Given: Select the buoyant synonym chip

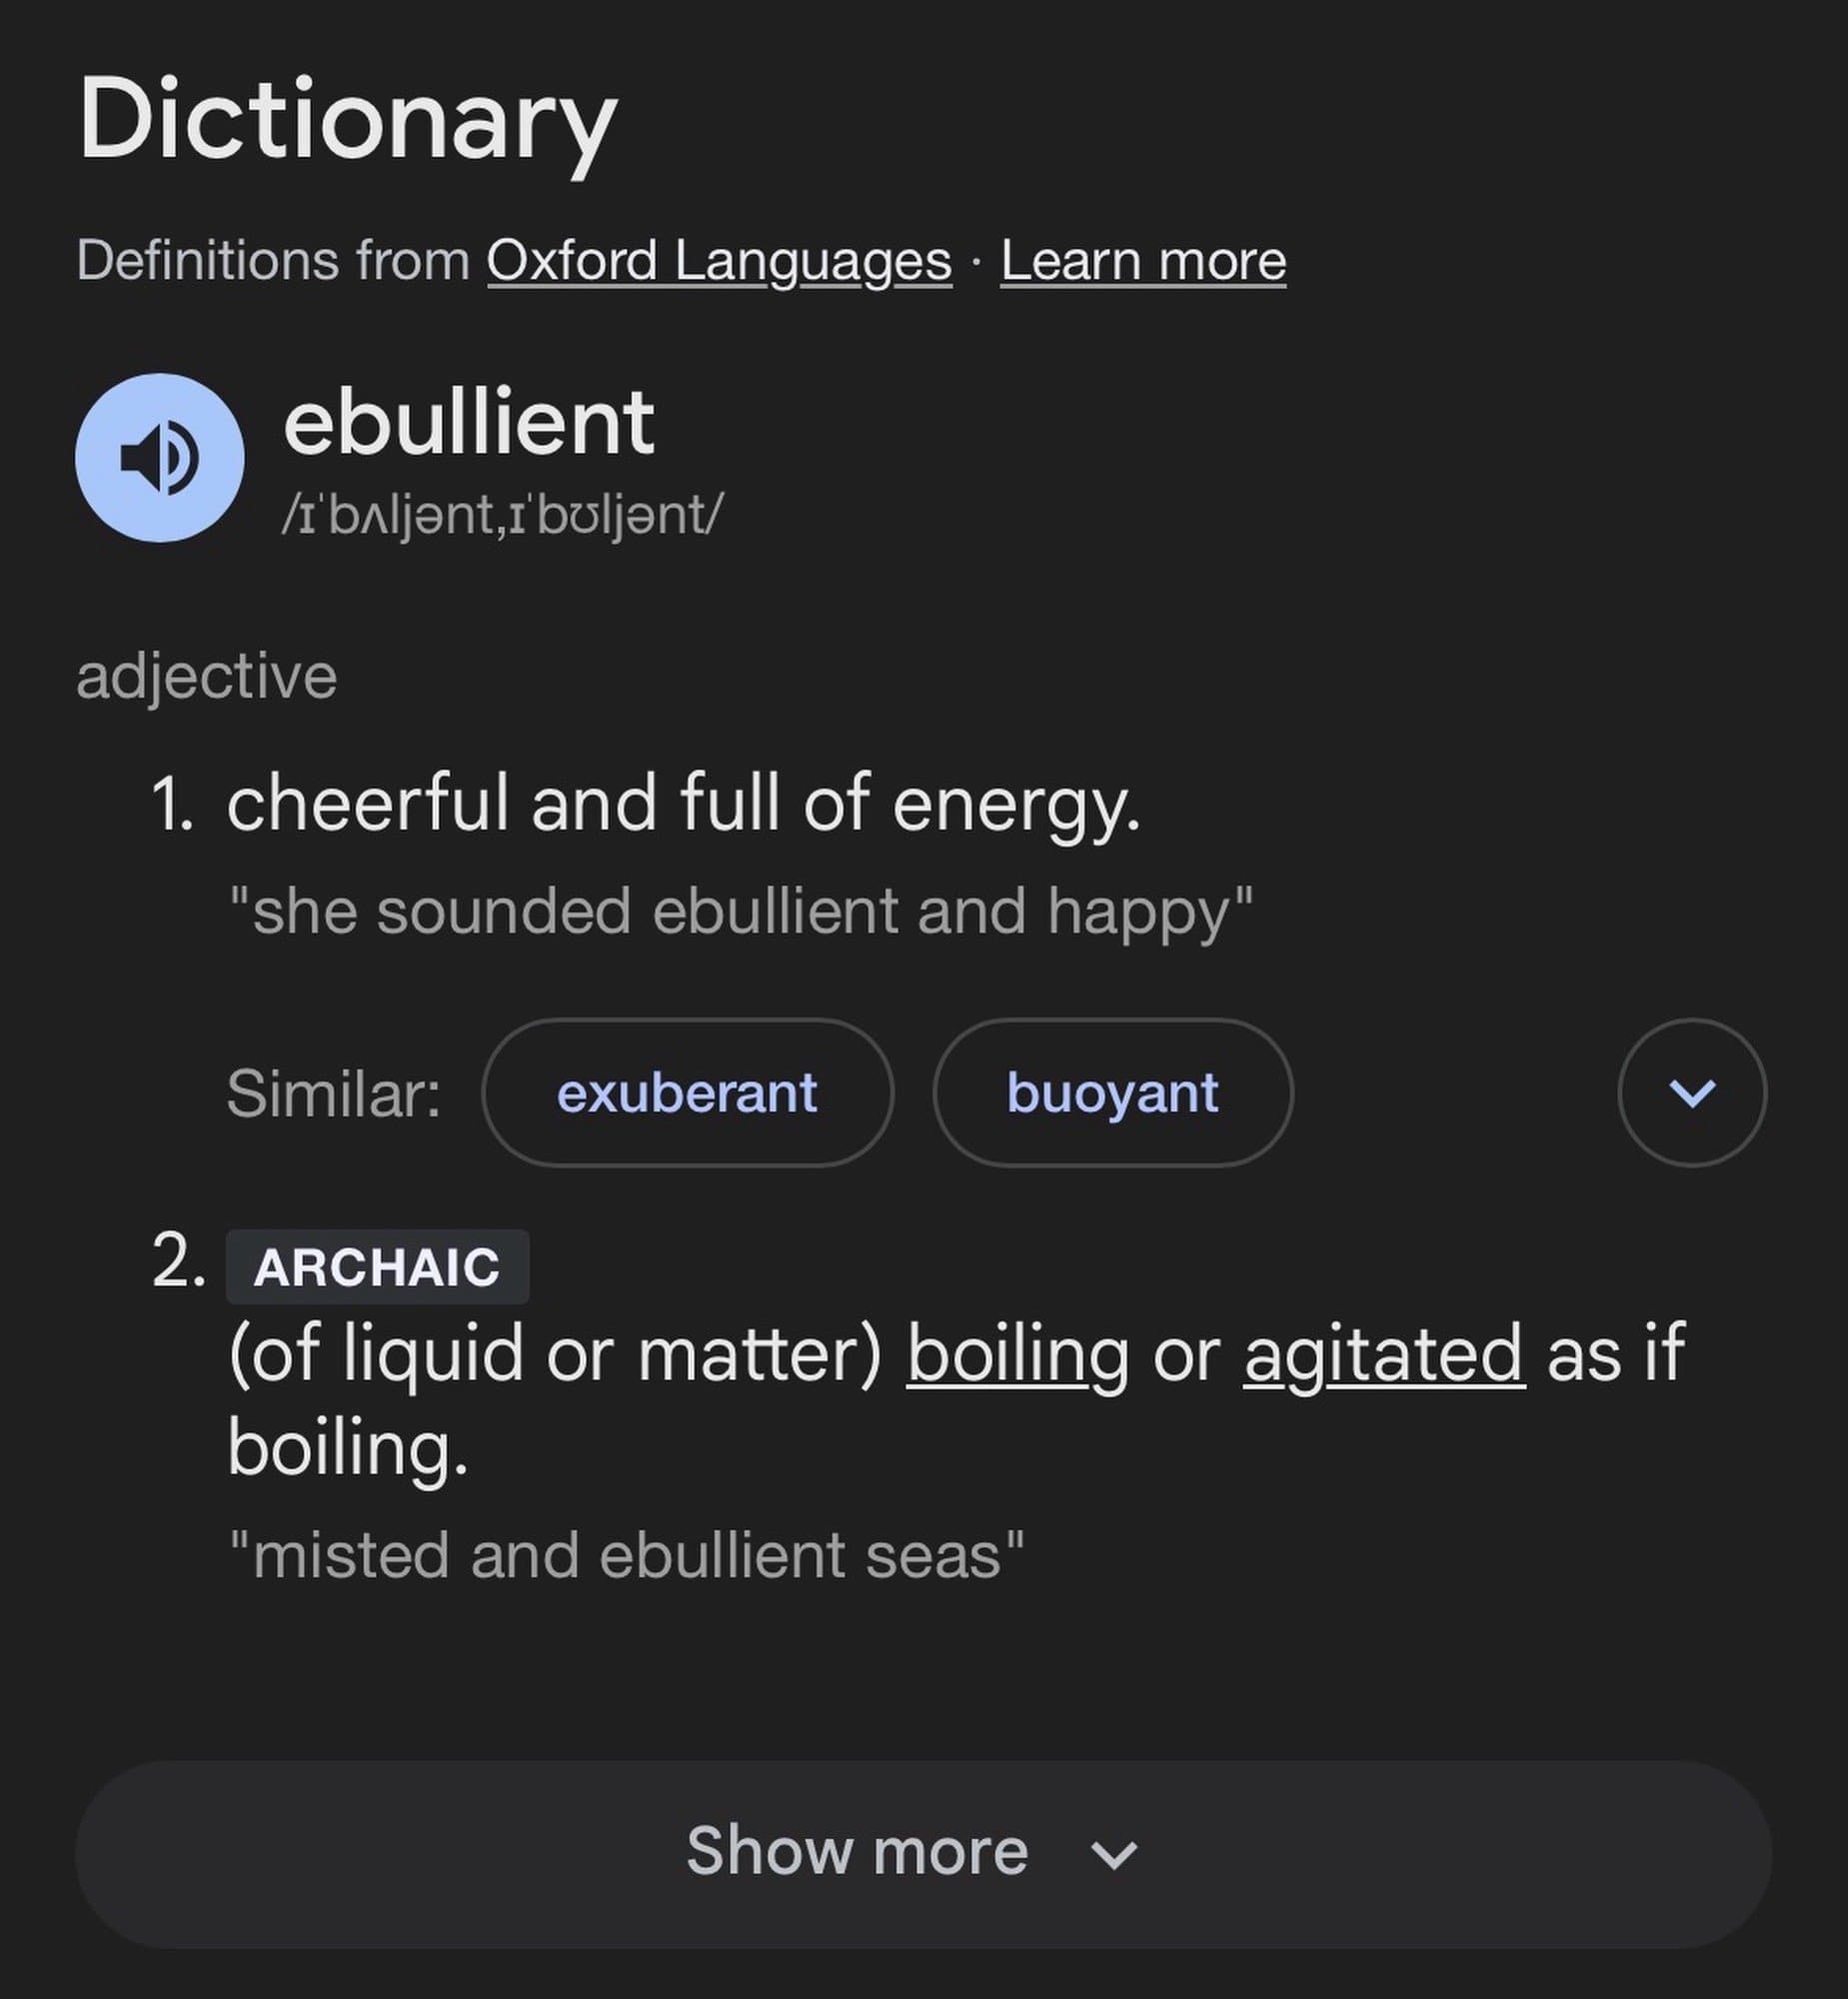Looking at the screenshot, I should point(1113,1093).
